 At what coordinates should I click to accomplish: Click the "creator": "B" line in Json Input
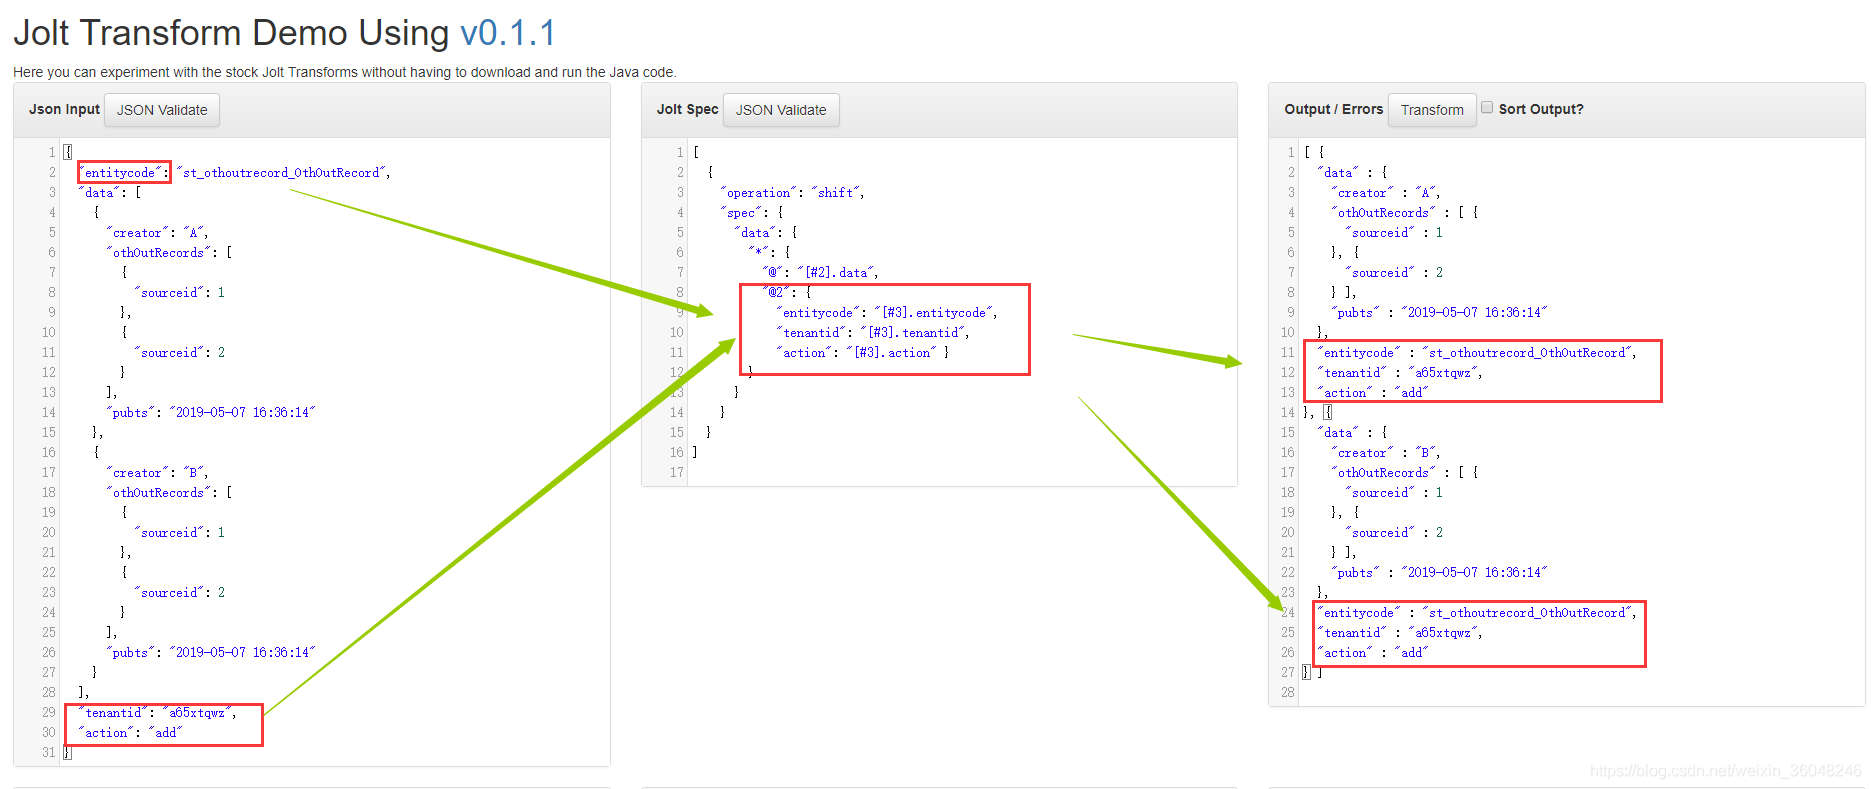(157, 473)
